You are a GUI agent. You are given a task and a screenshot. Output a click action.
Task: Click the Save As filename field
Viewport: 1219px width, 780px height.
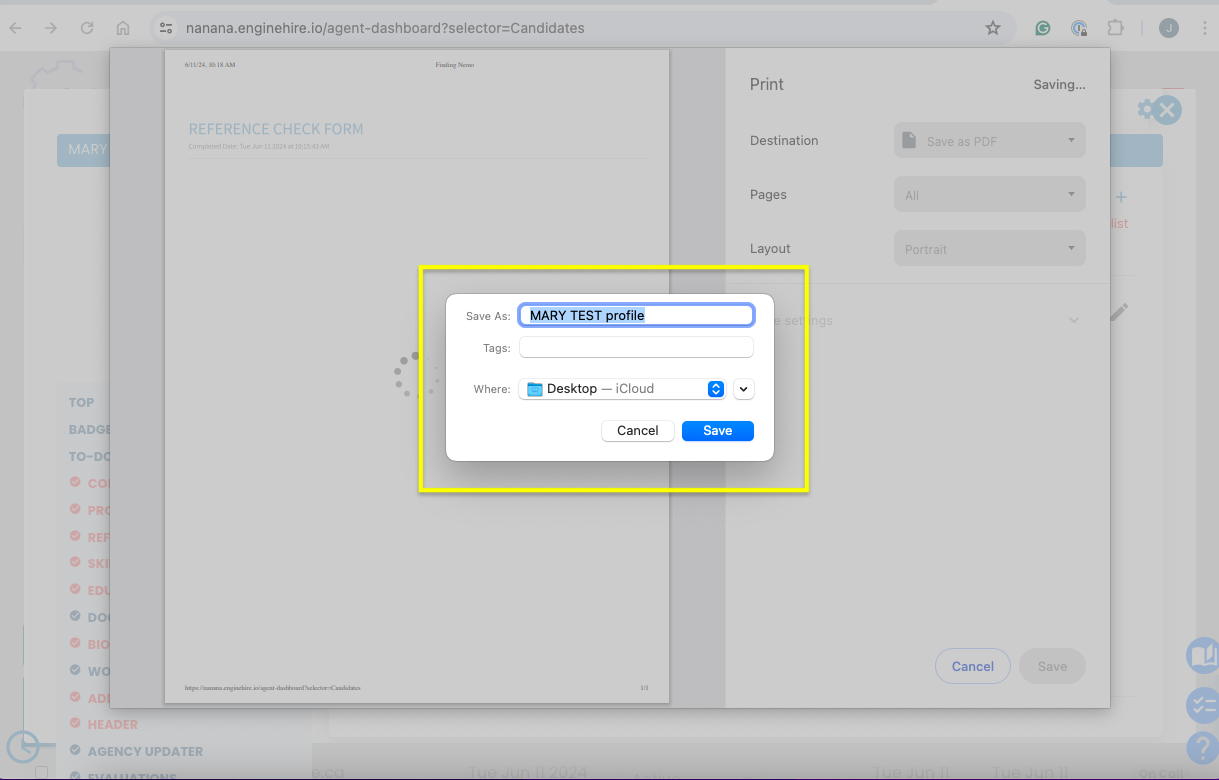coord(636,315)
